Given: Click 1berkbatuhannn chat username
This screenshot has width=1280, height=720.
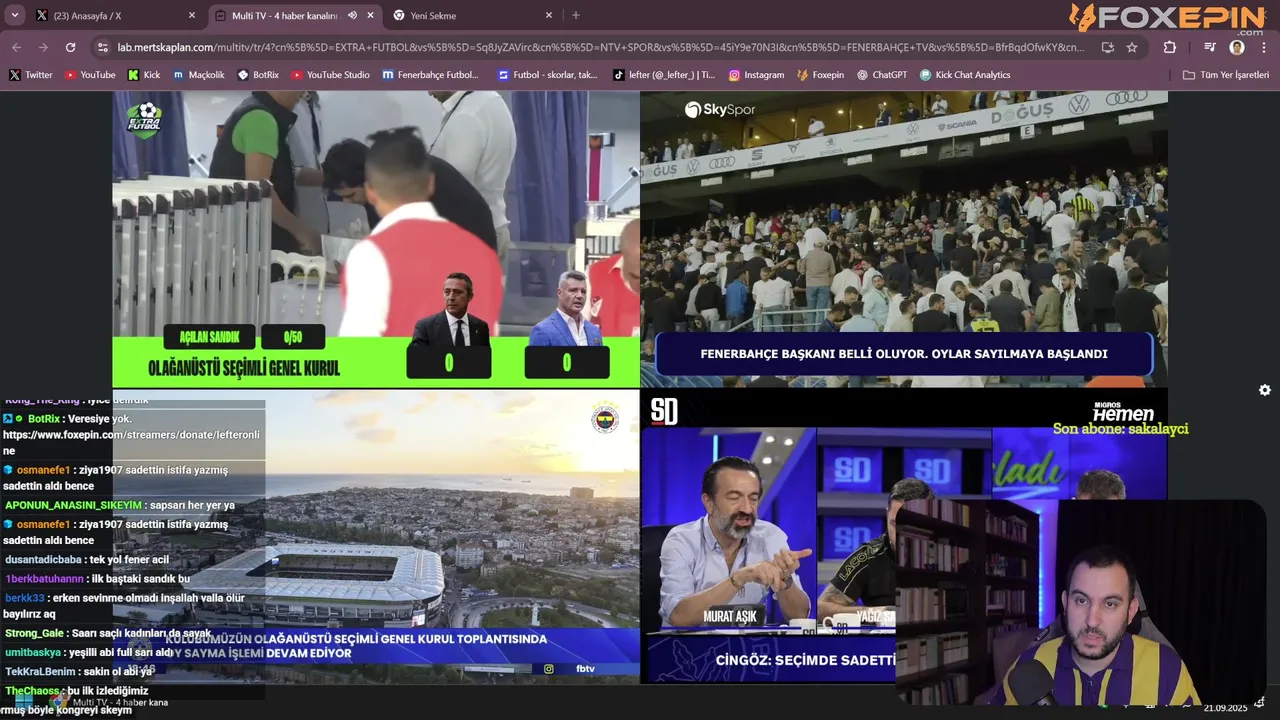Looking at the screenshot, I should pyautogui.click(x=45, y=579).
